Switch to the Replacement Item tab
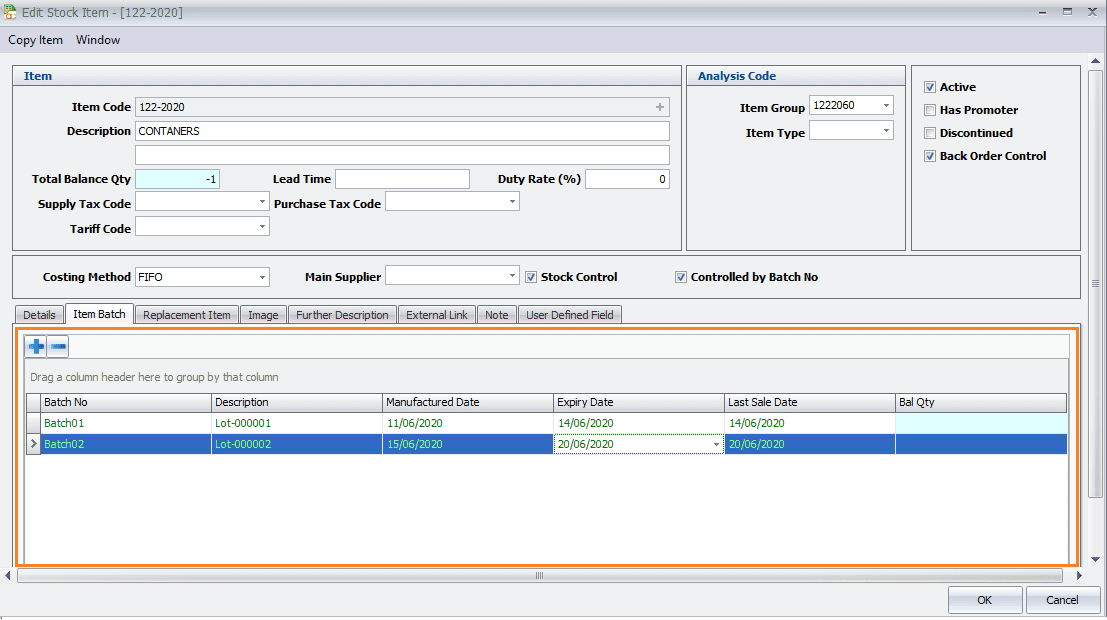1107x620 pixels. click(x=187, y=315)
